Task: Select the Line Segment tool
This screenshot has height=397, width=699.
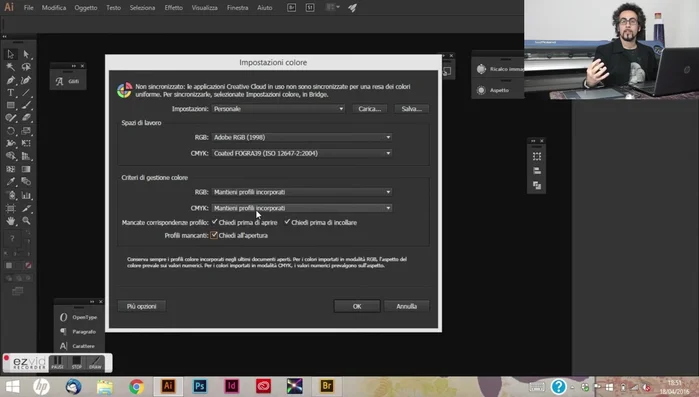Action: [26, 93]
